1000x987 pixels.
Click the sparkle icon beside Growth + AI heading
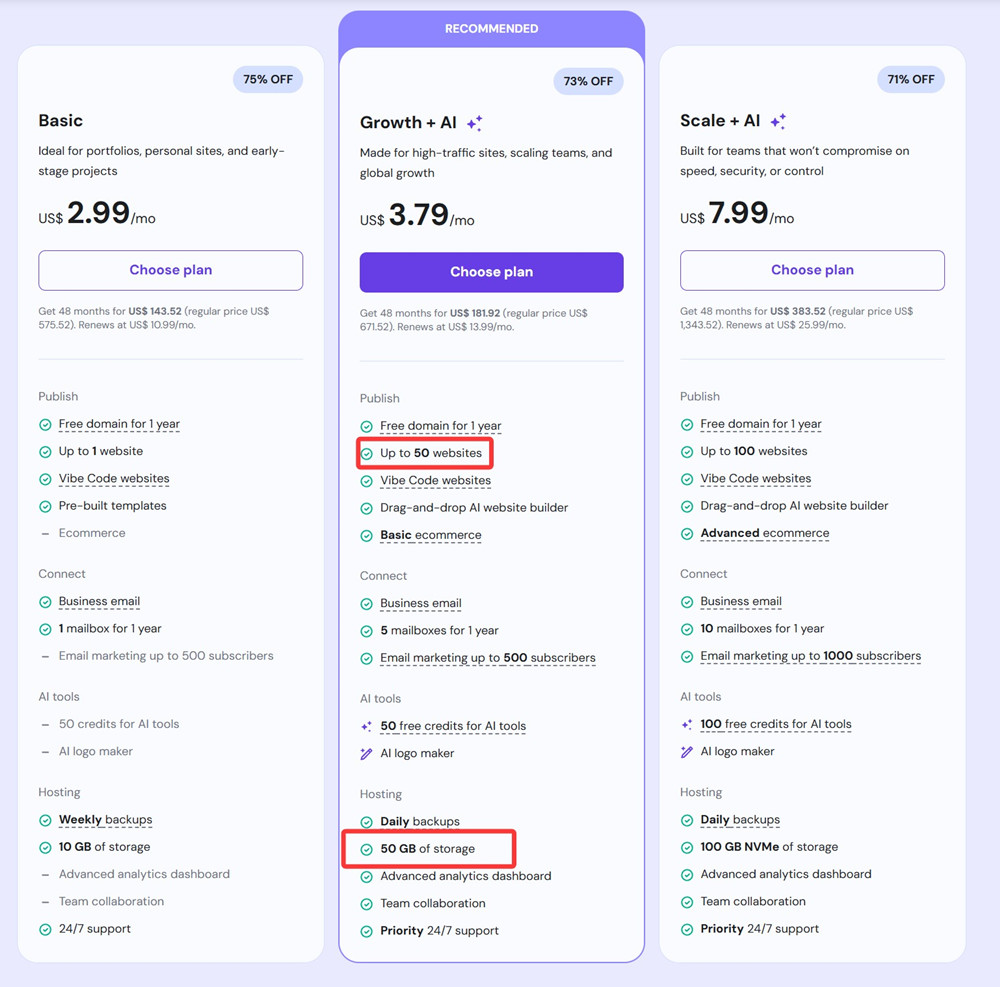pyautogui.click(x=475, y=123)
